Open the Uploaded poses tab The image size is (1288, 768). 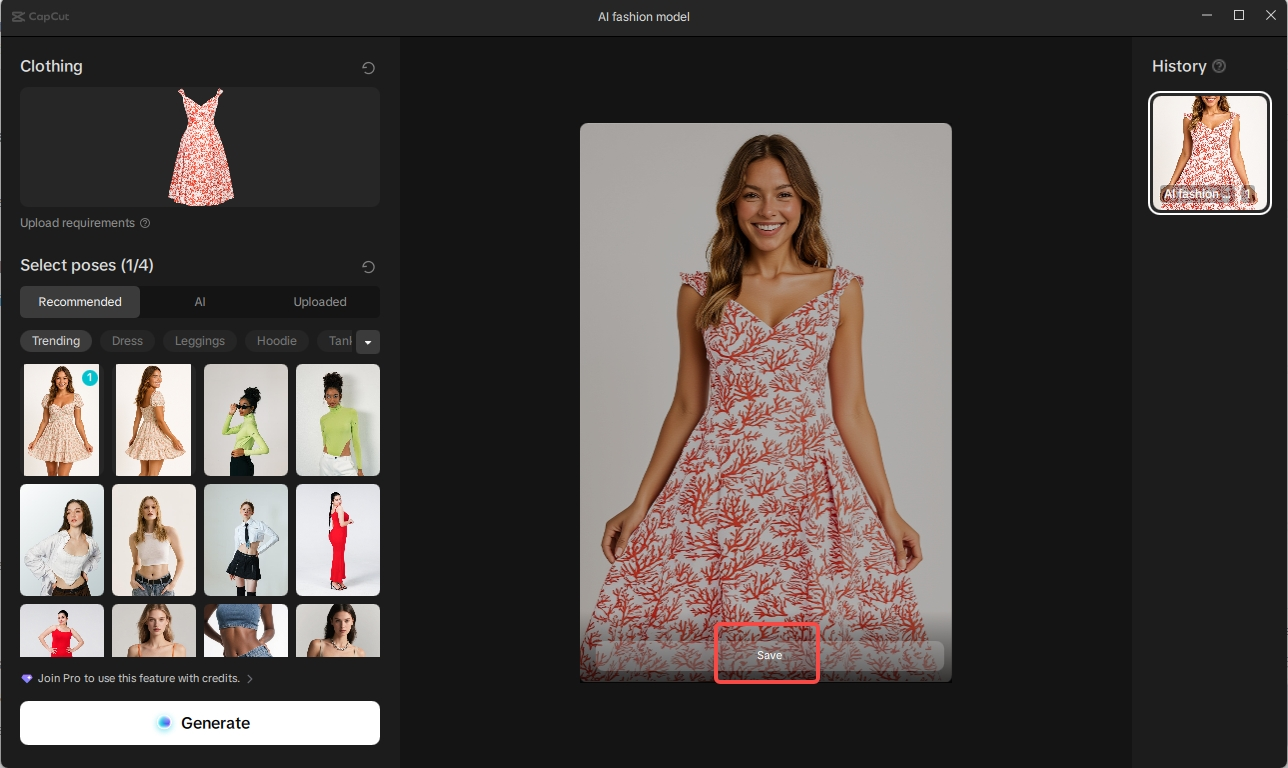click(x=319, y=301)
